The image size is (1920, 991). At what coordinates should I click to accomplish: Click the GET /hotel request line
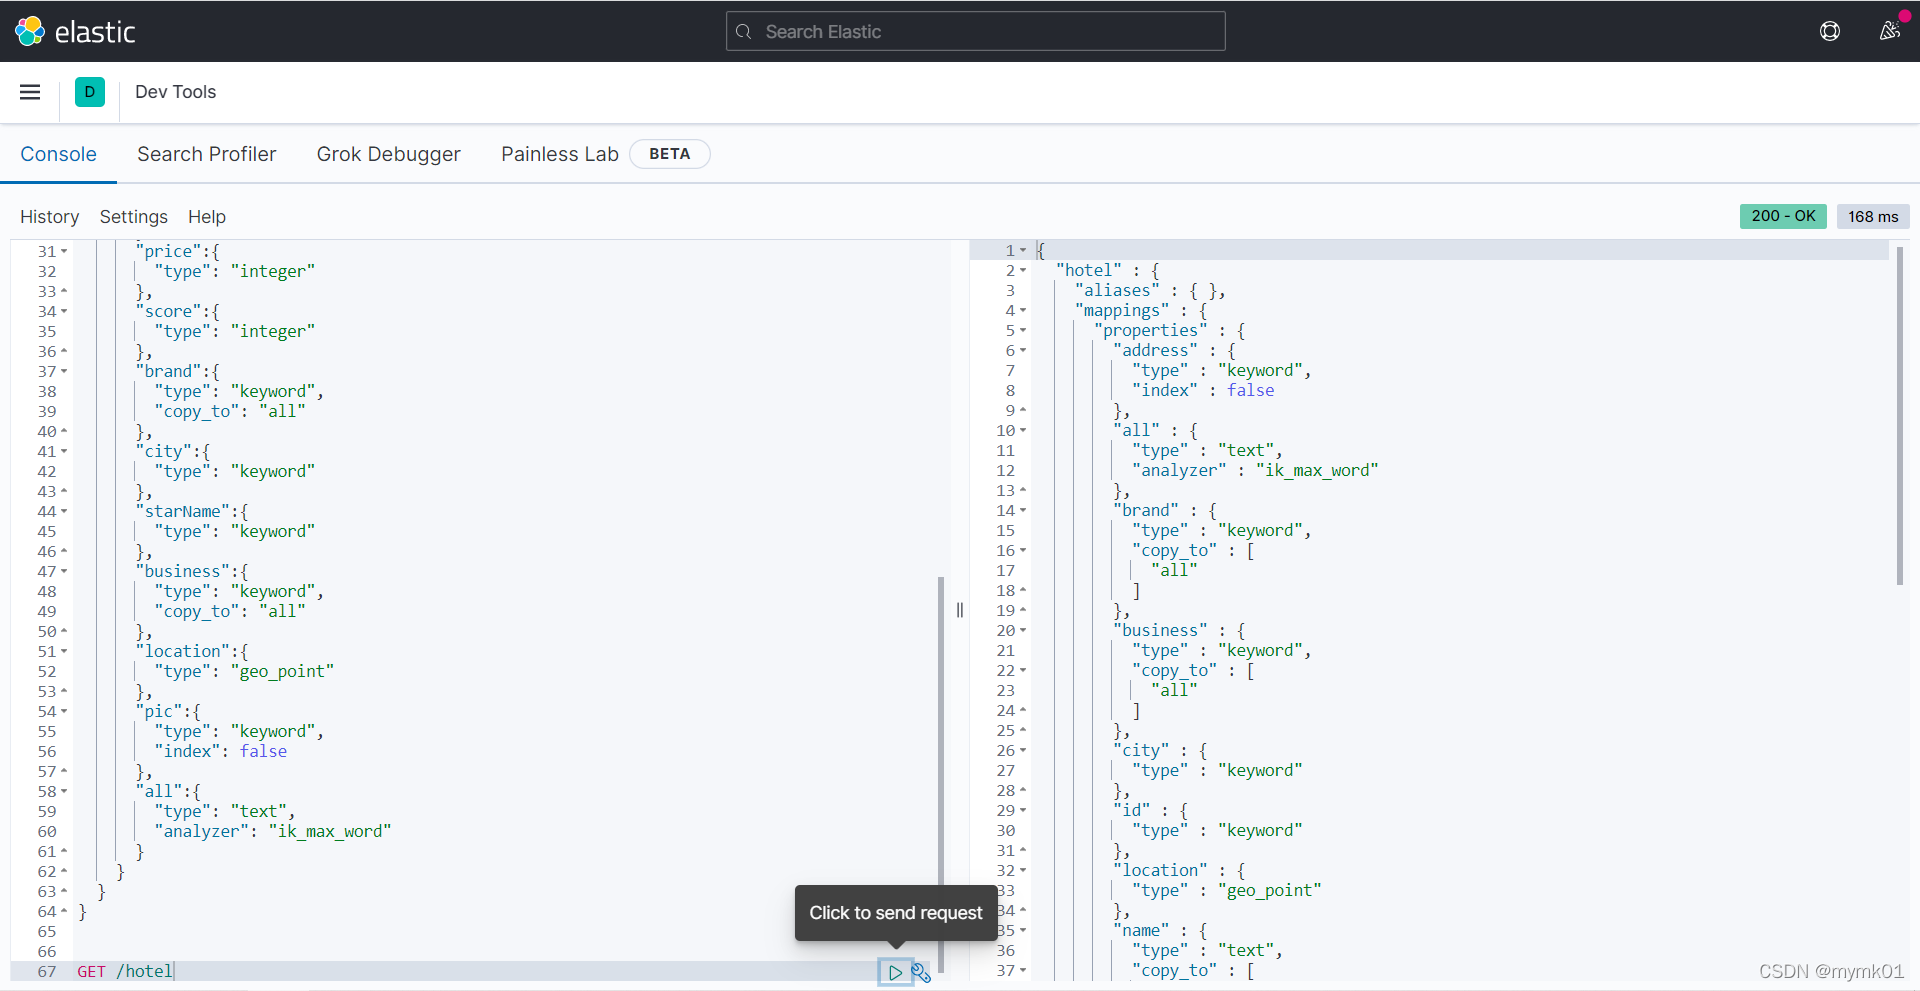tap(125, 972)
